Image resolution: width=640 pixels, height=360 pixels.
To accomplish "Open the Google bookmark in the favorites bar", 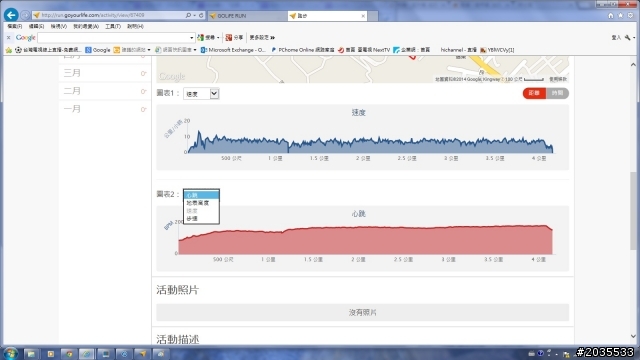I will coord(98,50).
